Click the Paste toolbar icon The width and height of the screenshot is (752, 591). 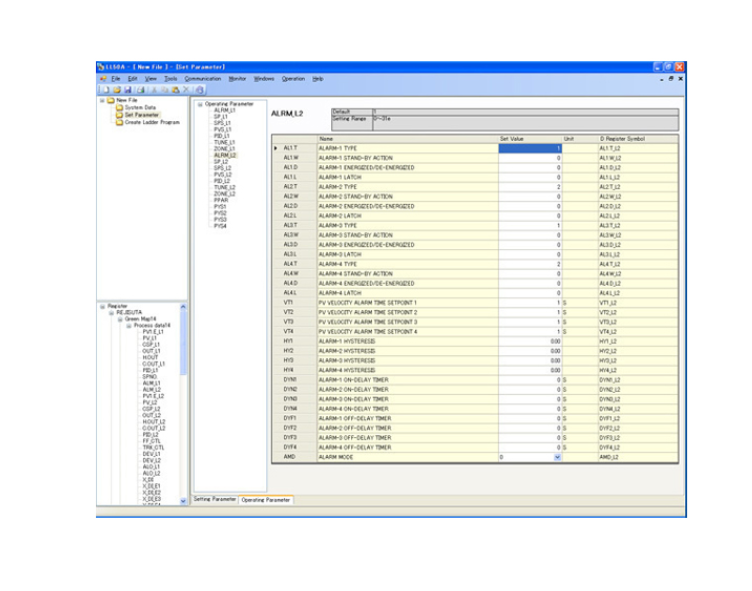tap(175, 89)
